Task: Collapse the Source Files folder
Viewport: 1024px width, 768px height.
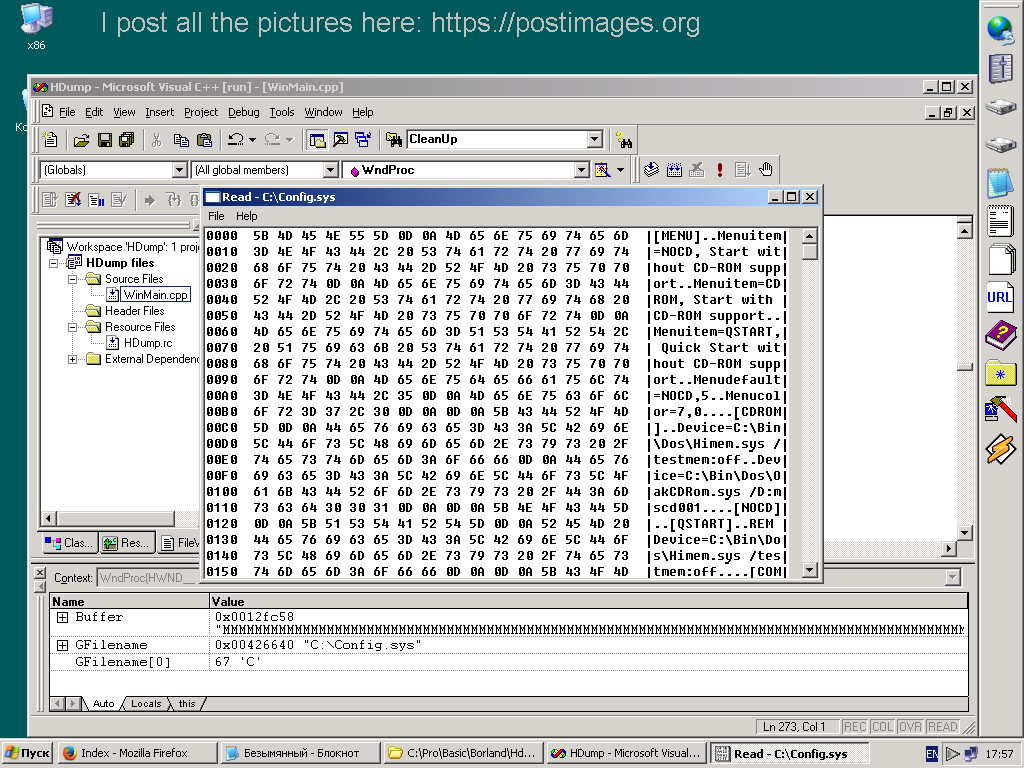Action: (72, 279)
